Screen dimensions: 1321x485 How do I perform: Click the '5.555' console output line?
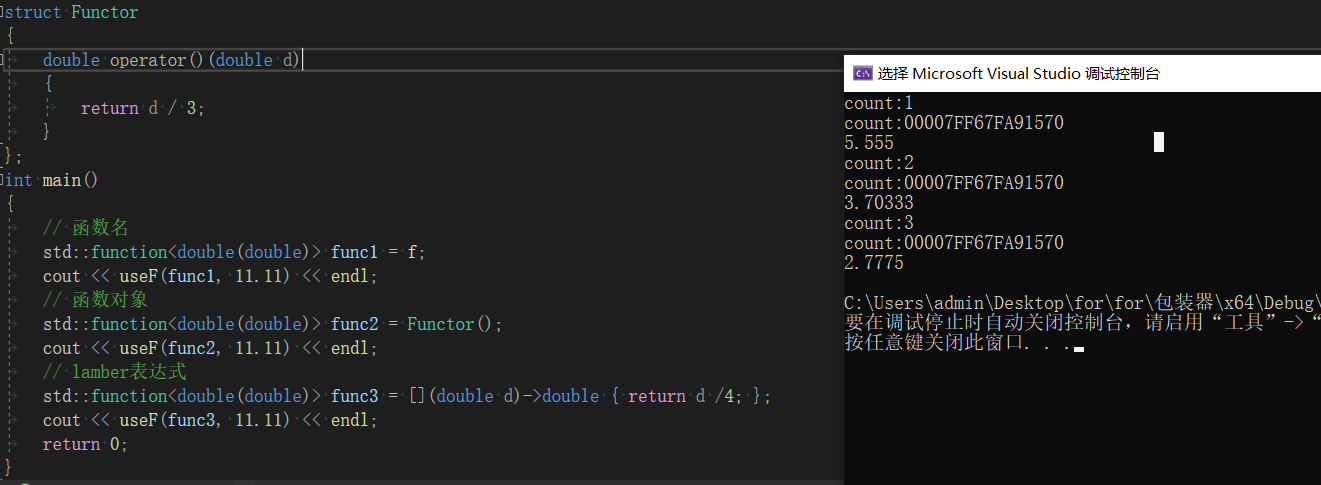pyautogui.click(x=869, y=143)
